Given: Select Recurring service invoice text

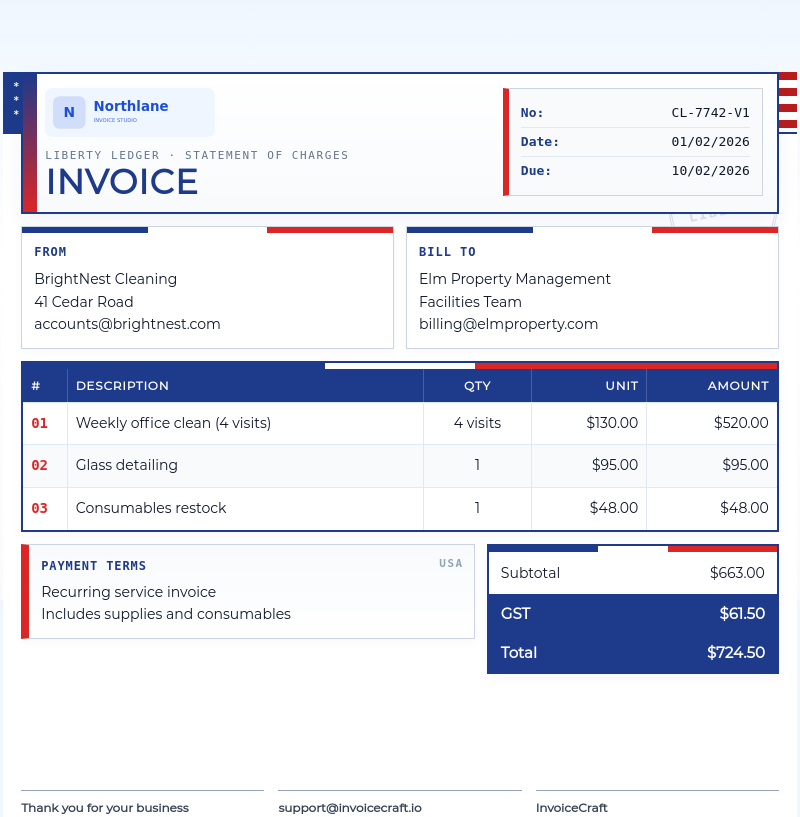Looking at the screenshot, I should pyautogui.click(x=129, y=592).
